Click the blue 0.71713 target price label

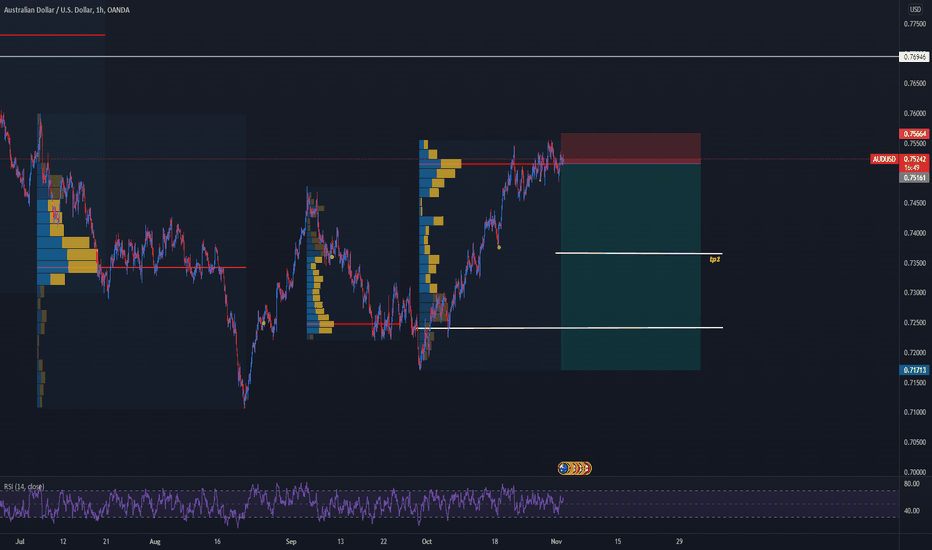(914, 370)
